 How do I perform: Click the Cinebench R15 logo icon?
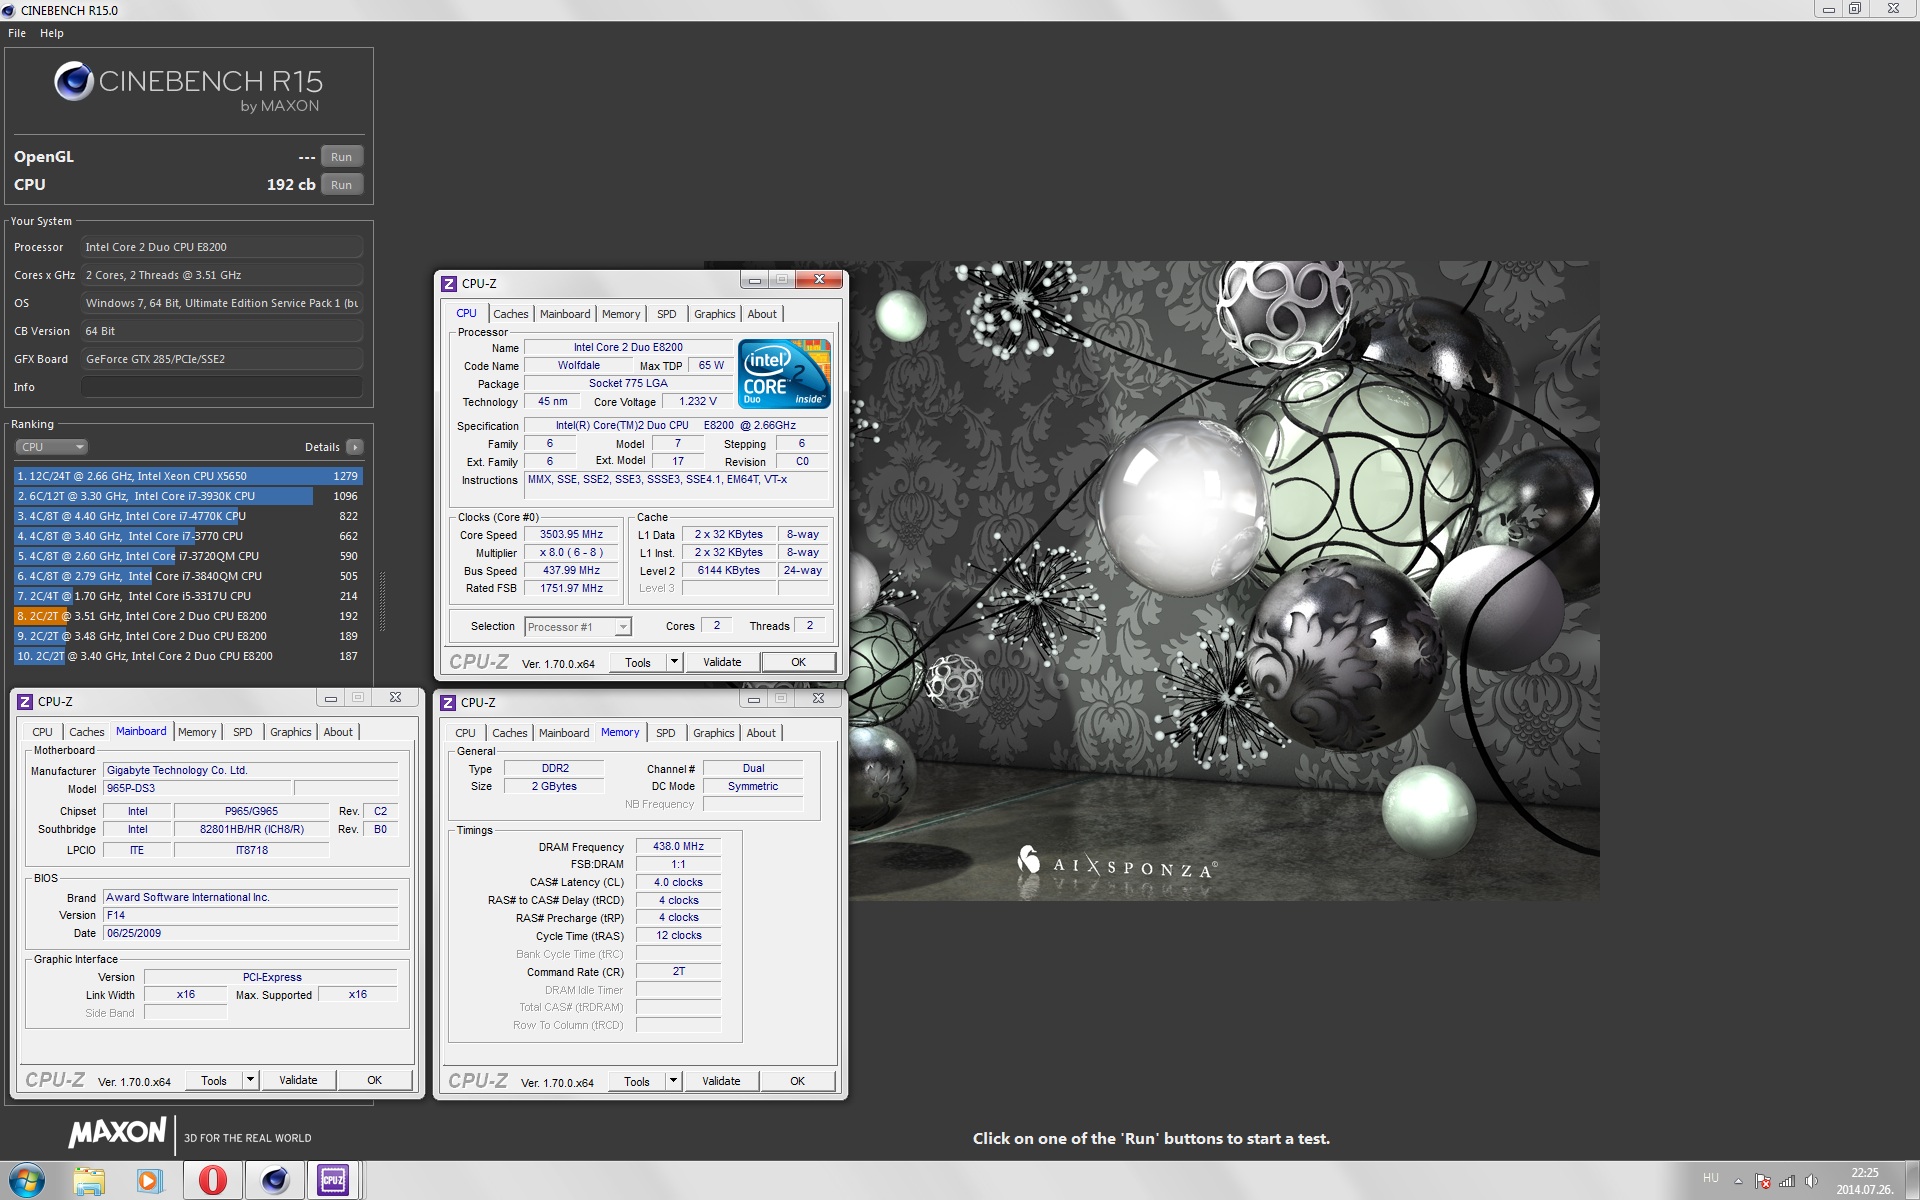(x=74, y=81)
